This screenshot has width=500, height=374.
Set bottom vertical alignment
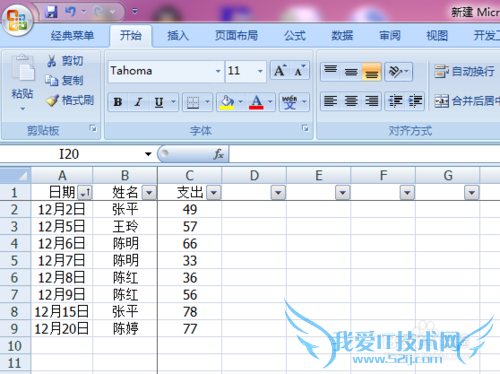coord(372,71)
